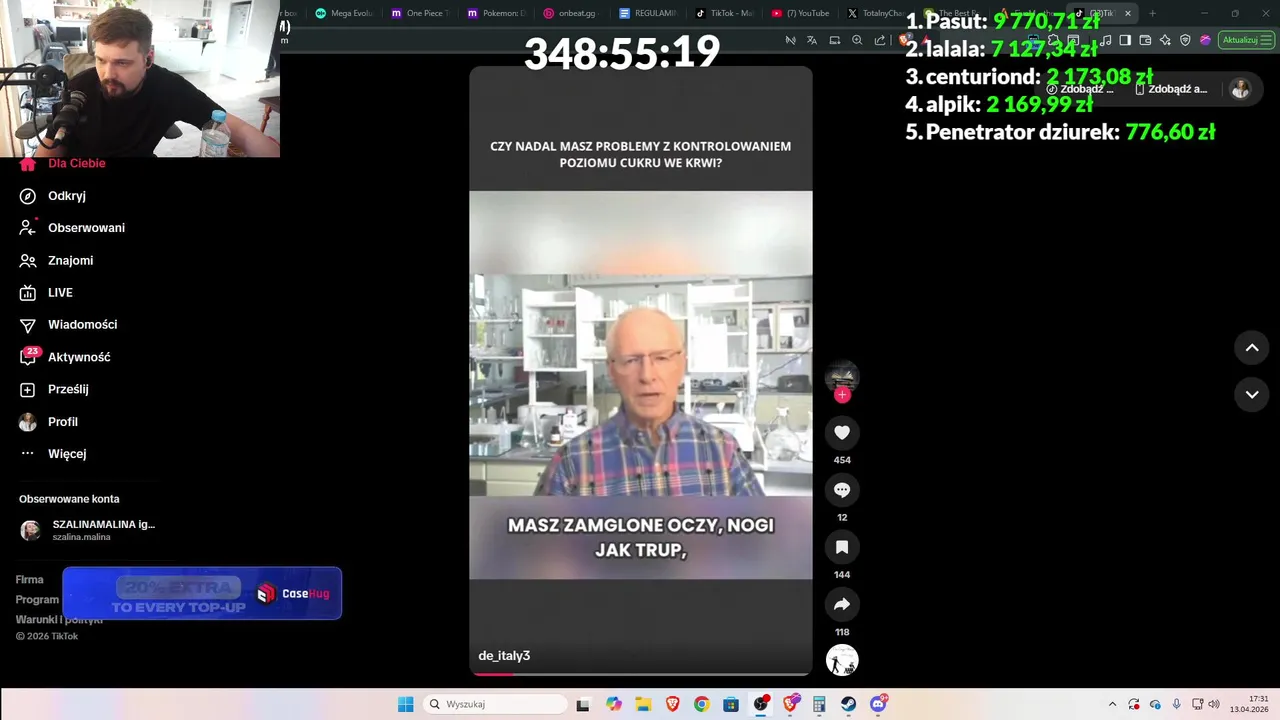Open the profile avatar top right
This screenshot has height=720, width=1280.
[1240, 89]
